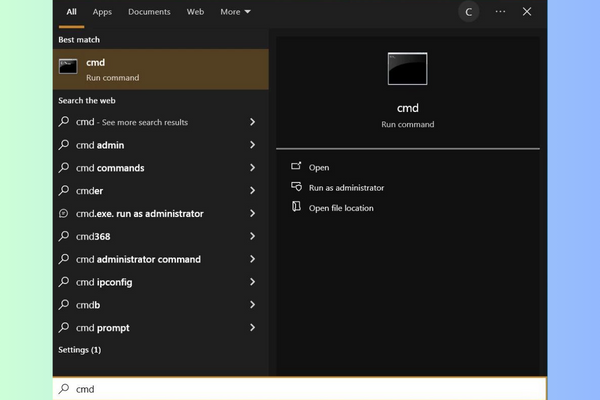Select 'cmdb' web suggestion text

click(88, 305)
